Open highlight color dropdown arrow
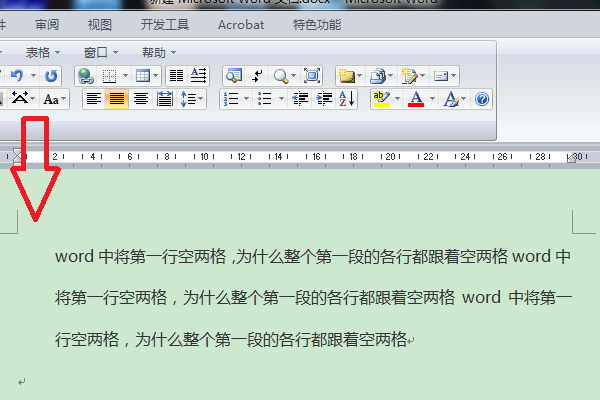Viewport: 600px width, 400px height. coord(397,99)
